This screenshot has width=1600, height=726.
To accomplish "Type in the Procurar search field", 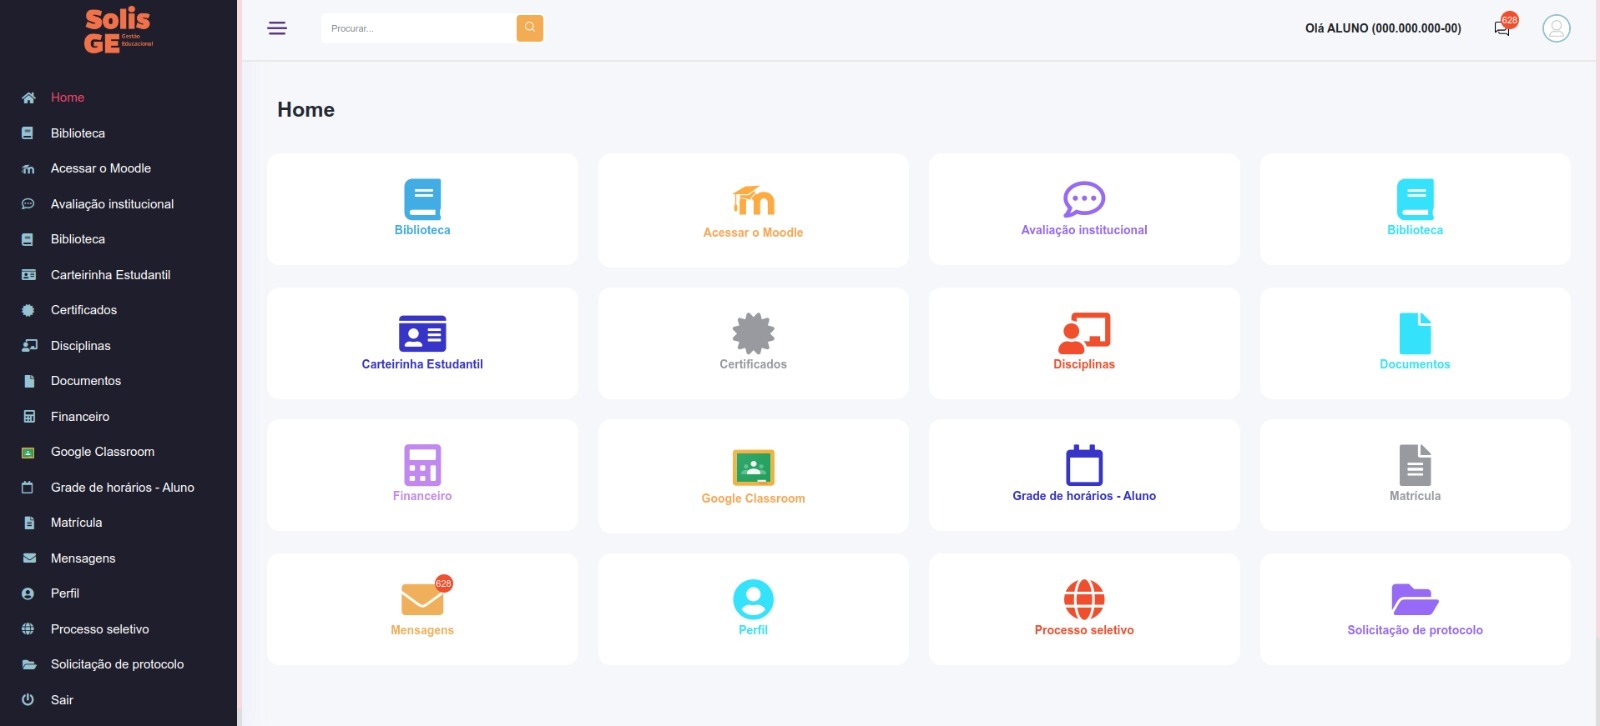I will point(418,28).
